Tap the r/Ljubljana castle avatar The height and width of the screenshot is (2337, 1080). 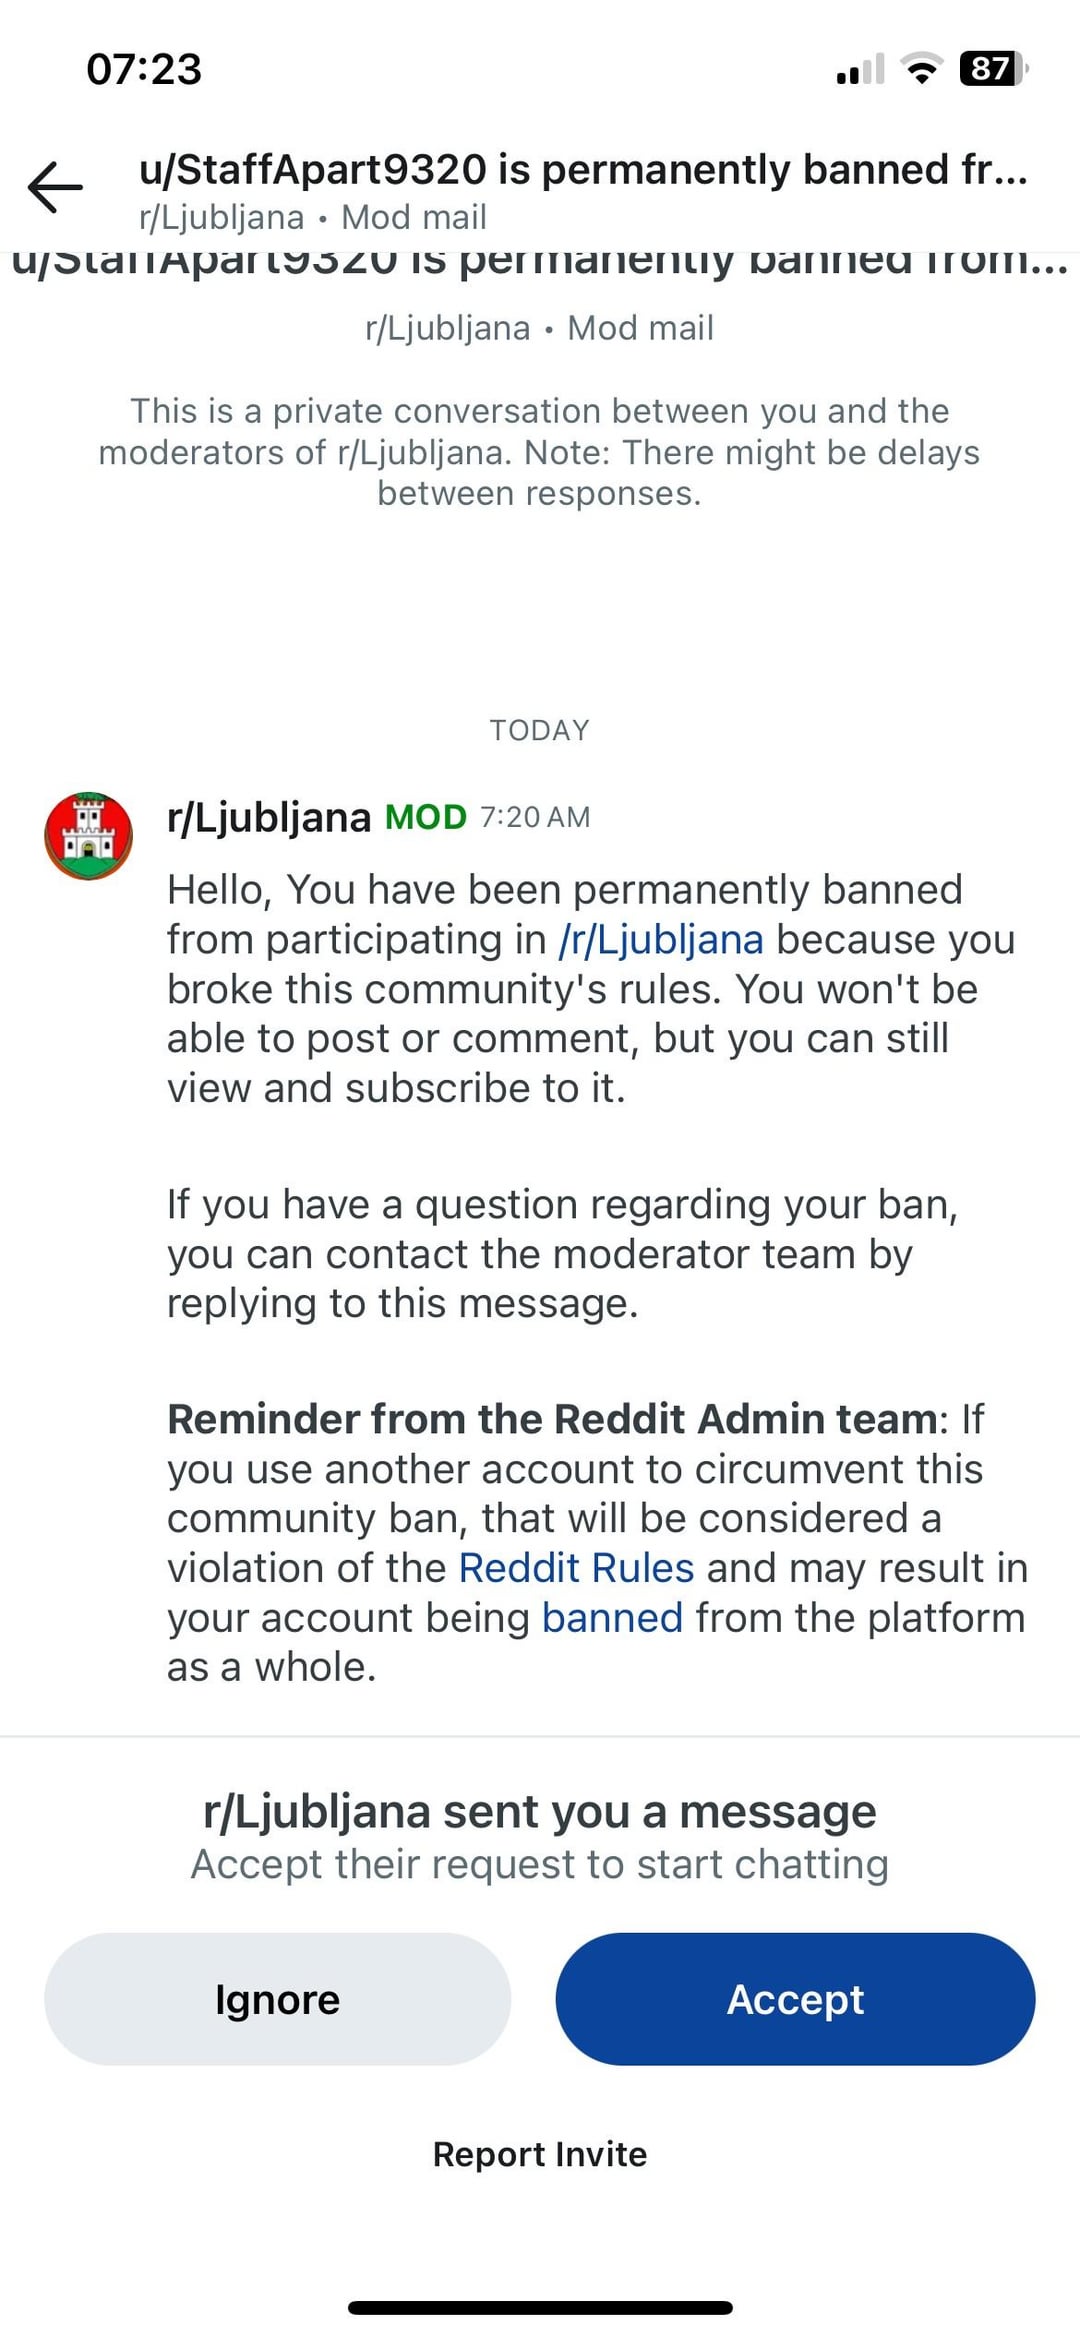89,836
